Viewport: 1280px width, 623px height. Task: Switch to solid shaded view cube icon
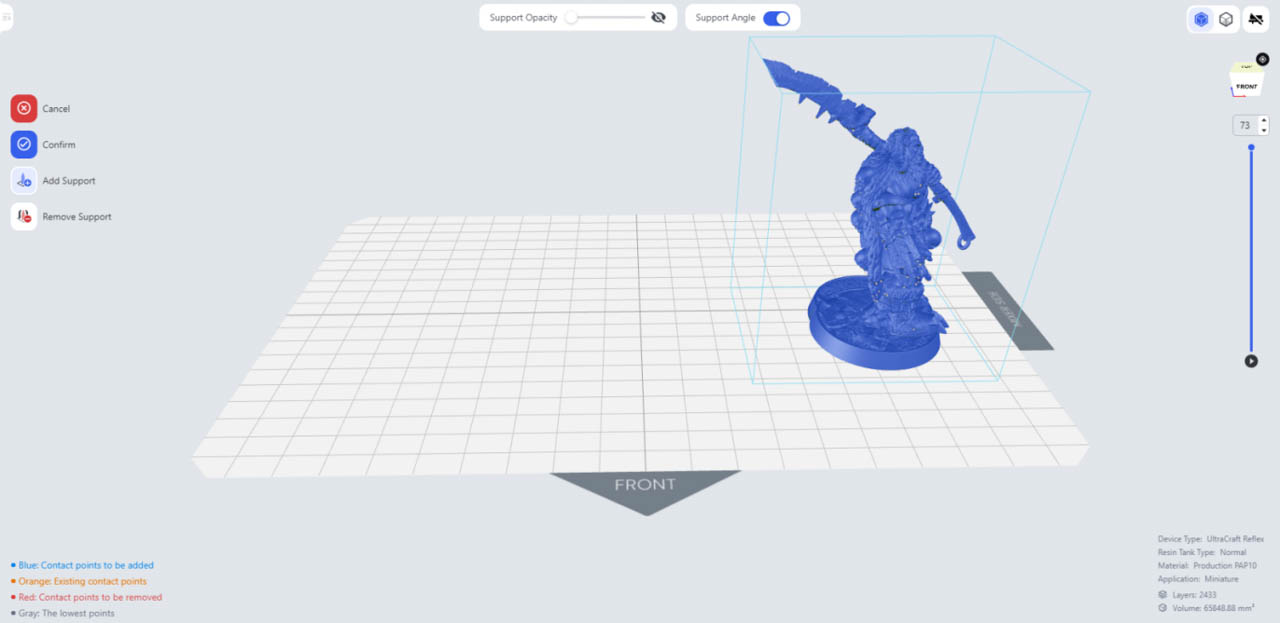click(x=1201, y=19)
